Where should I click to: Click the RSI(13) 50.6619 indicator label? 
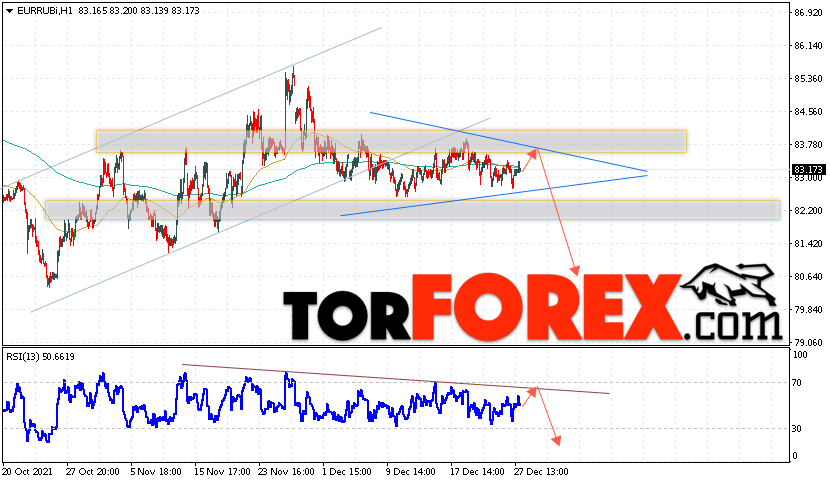tap(40, 357)
